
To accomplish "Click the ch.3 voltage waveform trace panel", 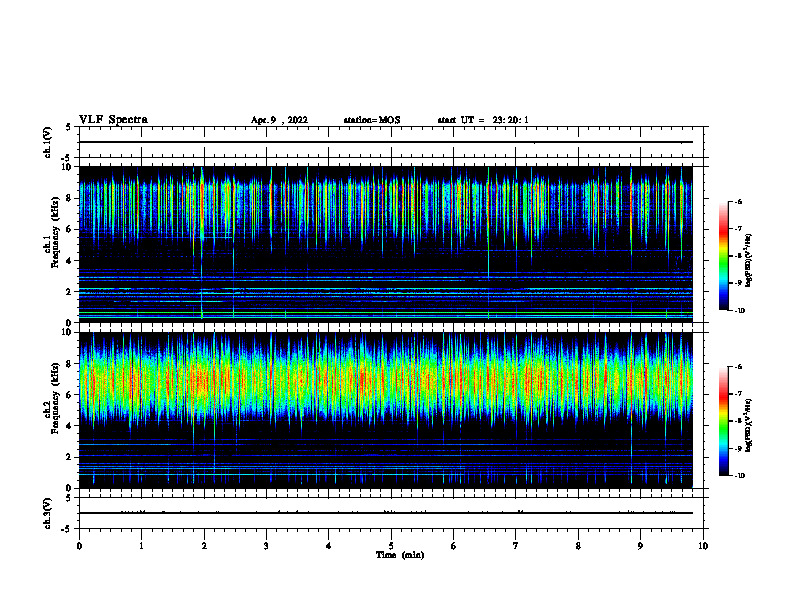I will click(391, 513).
